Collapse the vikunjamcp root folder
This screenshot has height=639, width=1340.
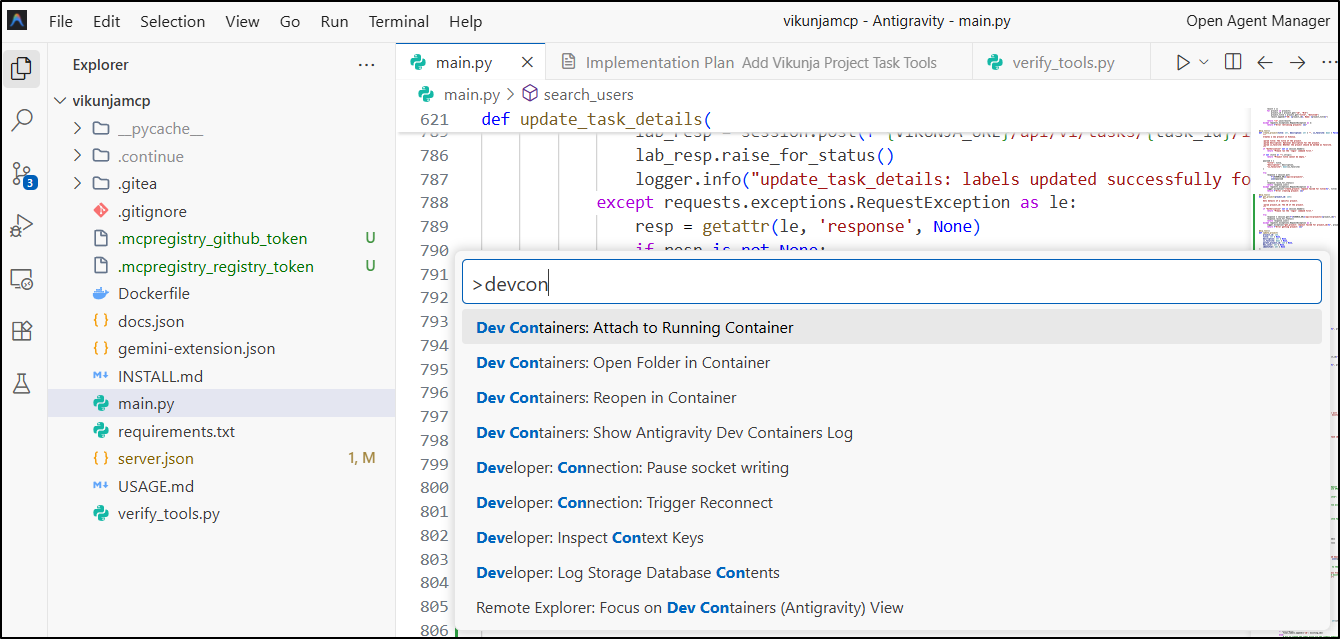(60, 101)
